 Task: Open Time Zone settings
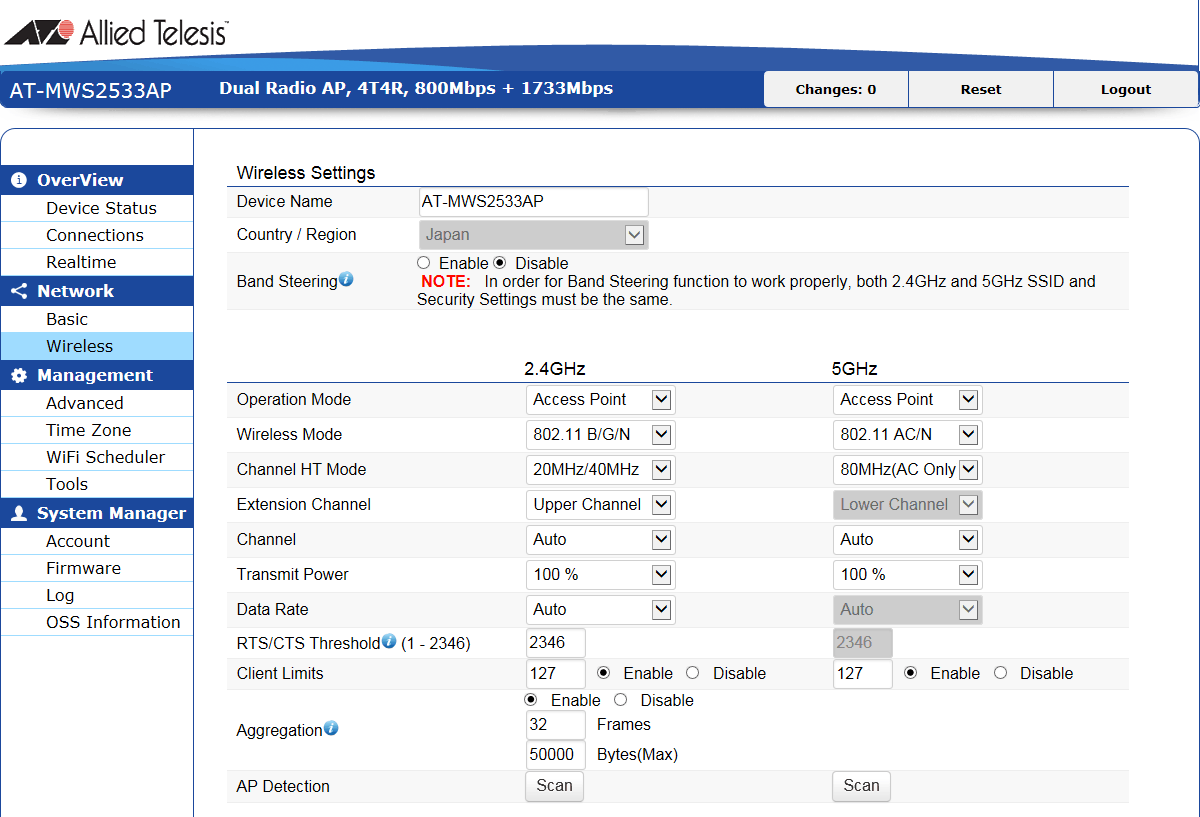pos(97,430)
